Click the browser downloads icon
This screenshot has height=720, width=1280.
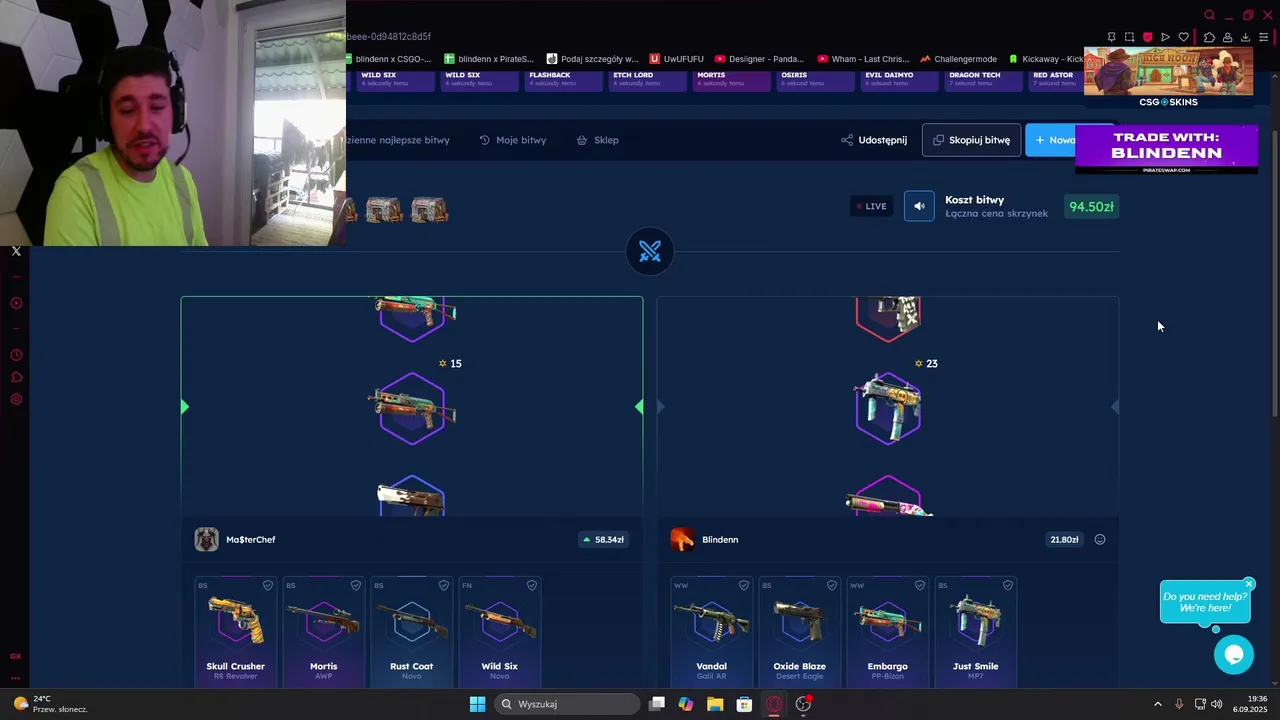pyautogui.click(x=1245, y=37)
